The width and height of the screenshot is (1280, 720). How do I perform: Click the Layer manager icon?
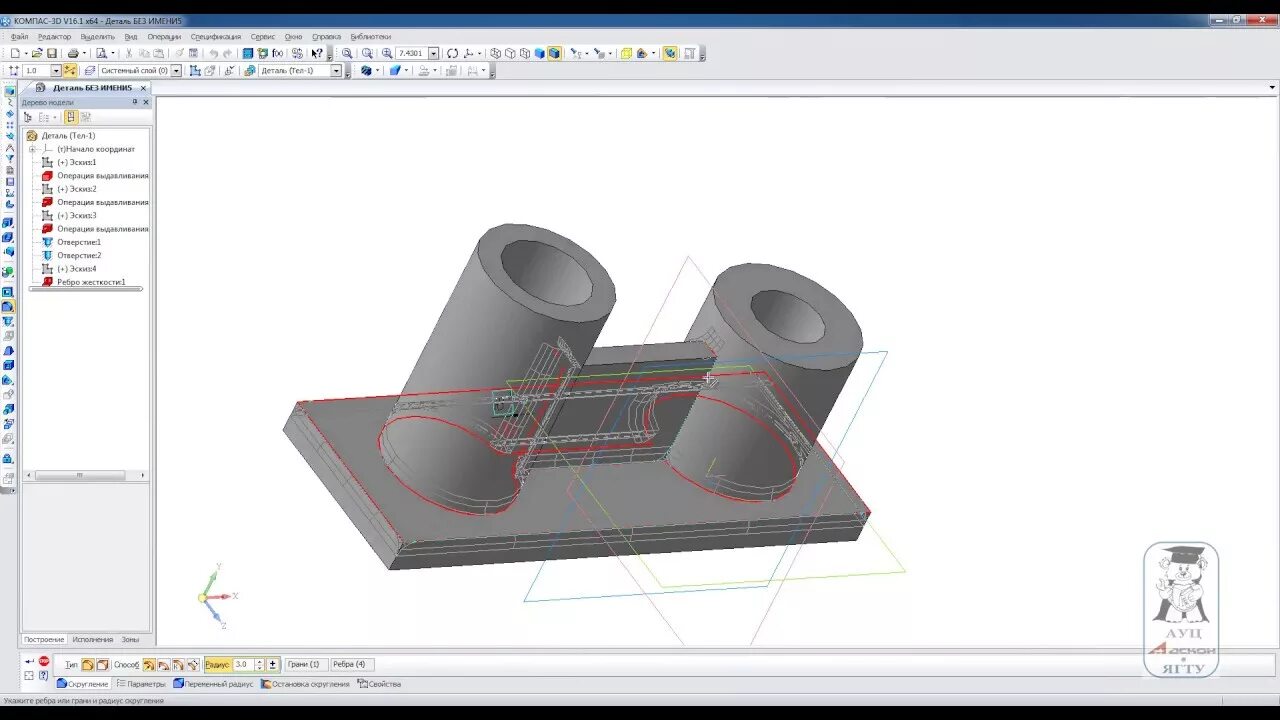click(x=90, y=71)
